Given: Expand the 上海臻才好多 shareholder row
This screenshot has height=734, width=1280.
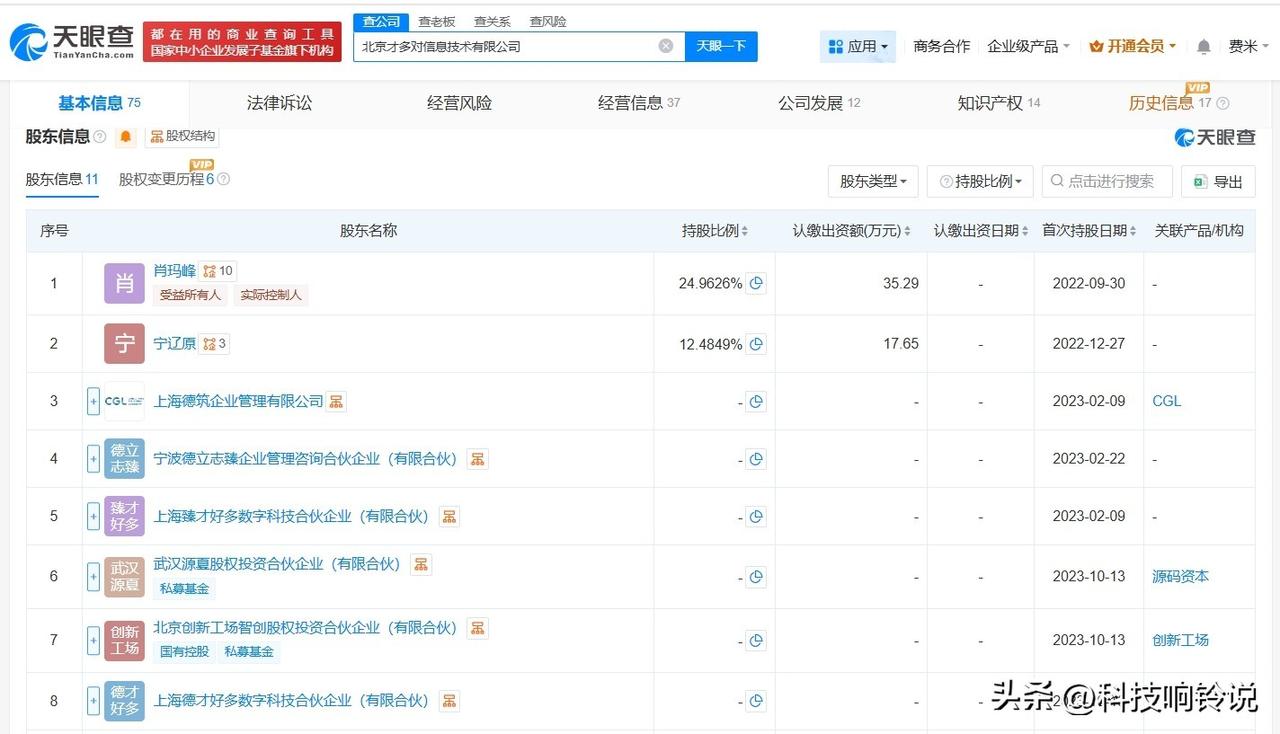Looking at the screenshot, I should click(93, 517).
